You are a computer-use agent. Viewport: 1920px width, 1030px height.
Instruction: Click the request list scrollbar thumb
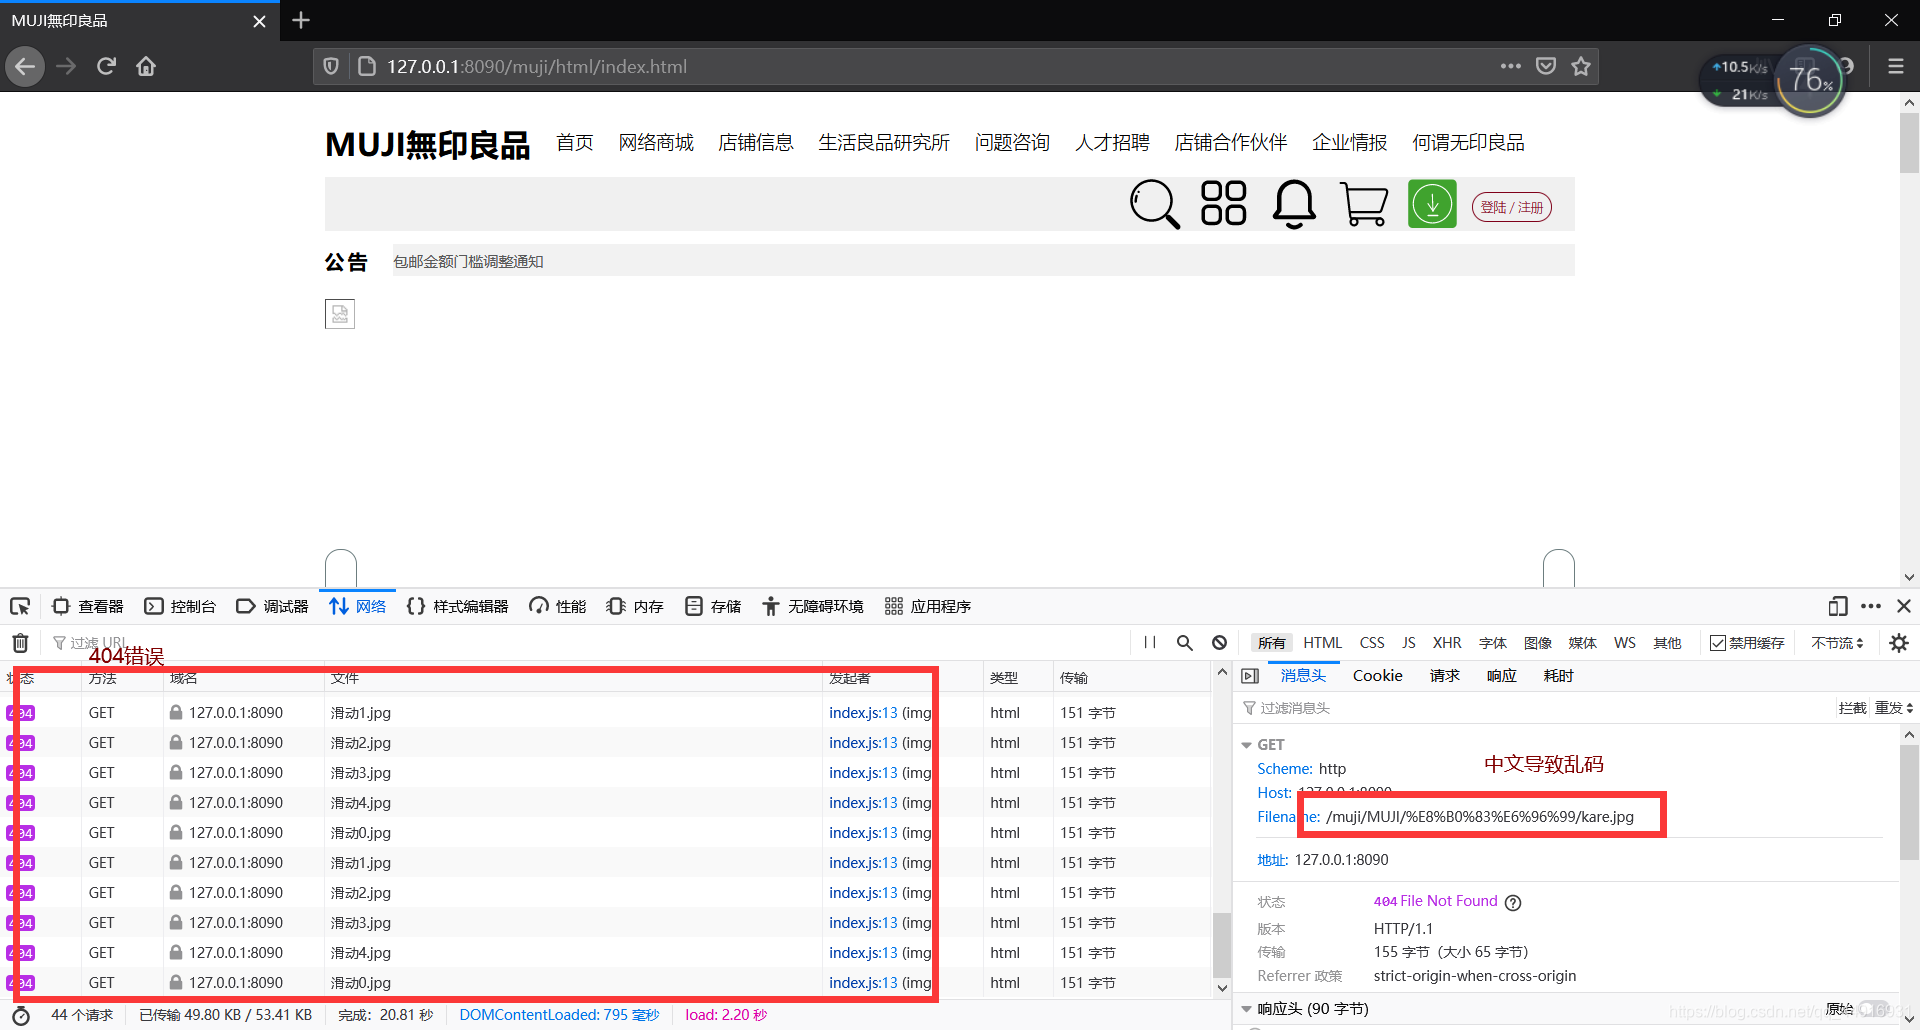[x=1221, y=944]
